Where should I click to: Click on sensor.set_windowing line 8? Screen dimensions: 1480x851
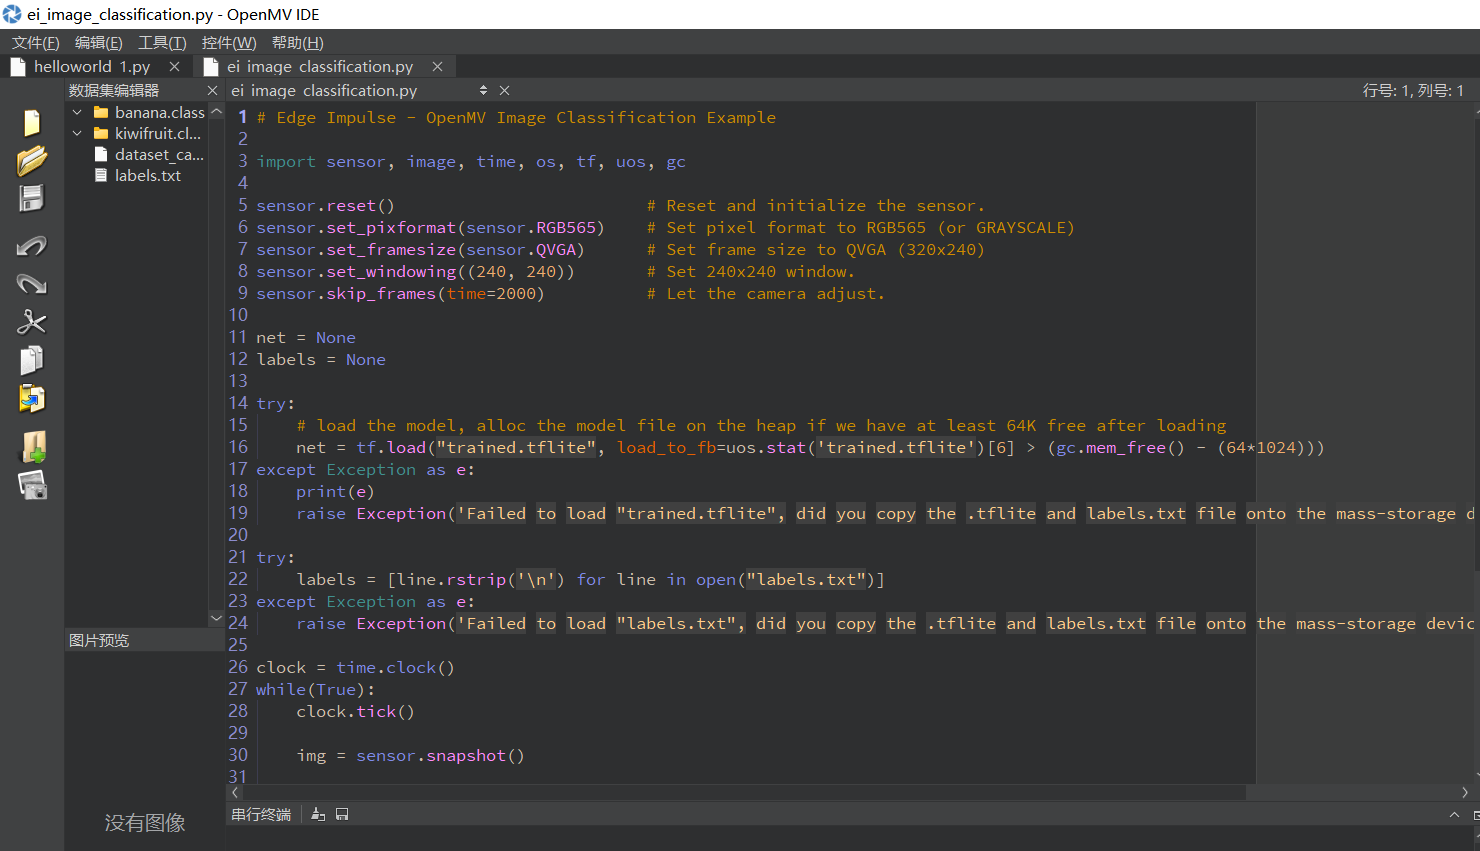click(415, 271)
